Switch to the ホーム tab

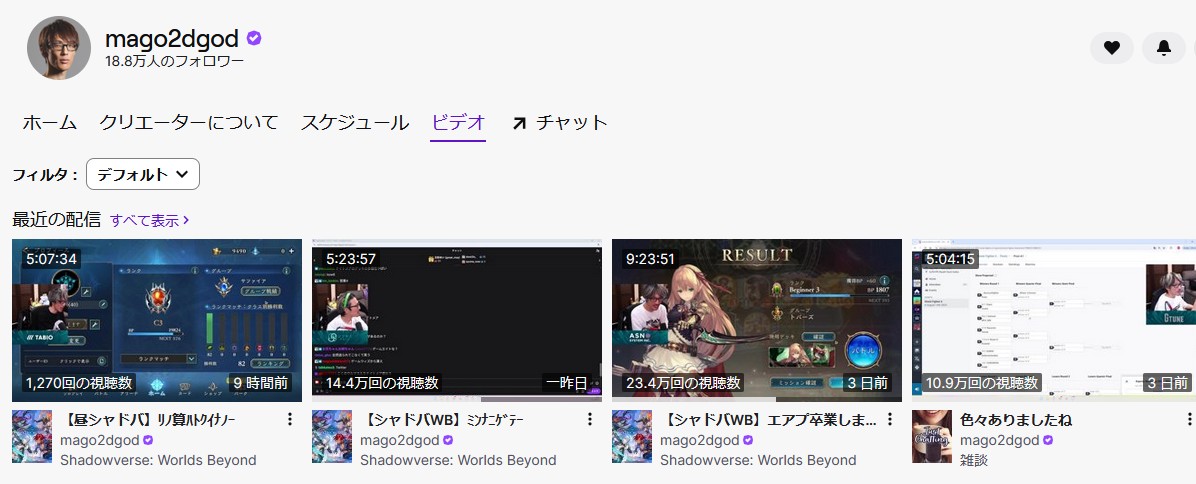coord(50,123)
